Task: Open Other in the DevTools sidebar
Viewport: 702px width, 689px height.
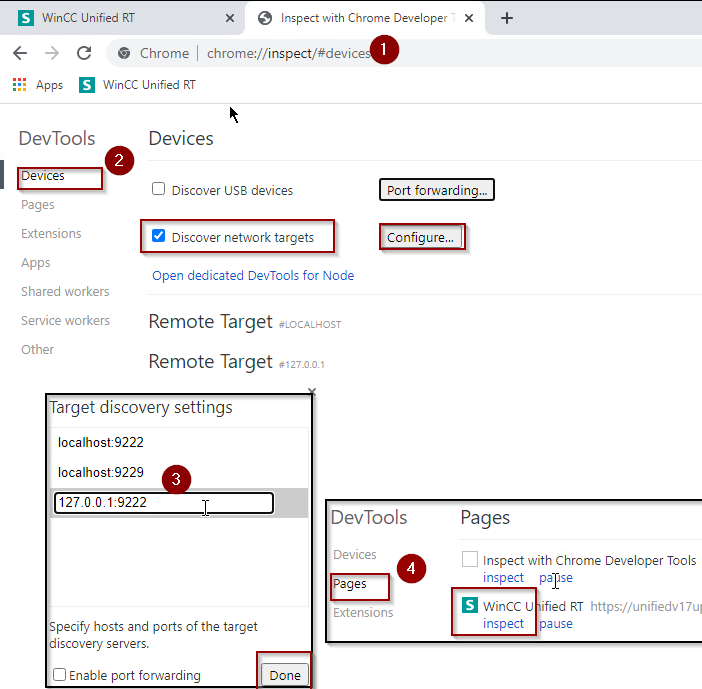Action: coord(37,350)
